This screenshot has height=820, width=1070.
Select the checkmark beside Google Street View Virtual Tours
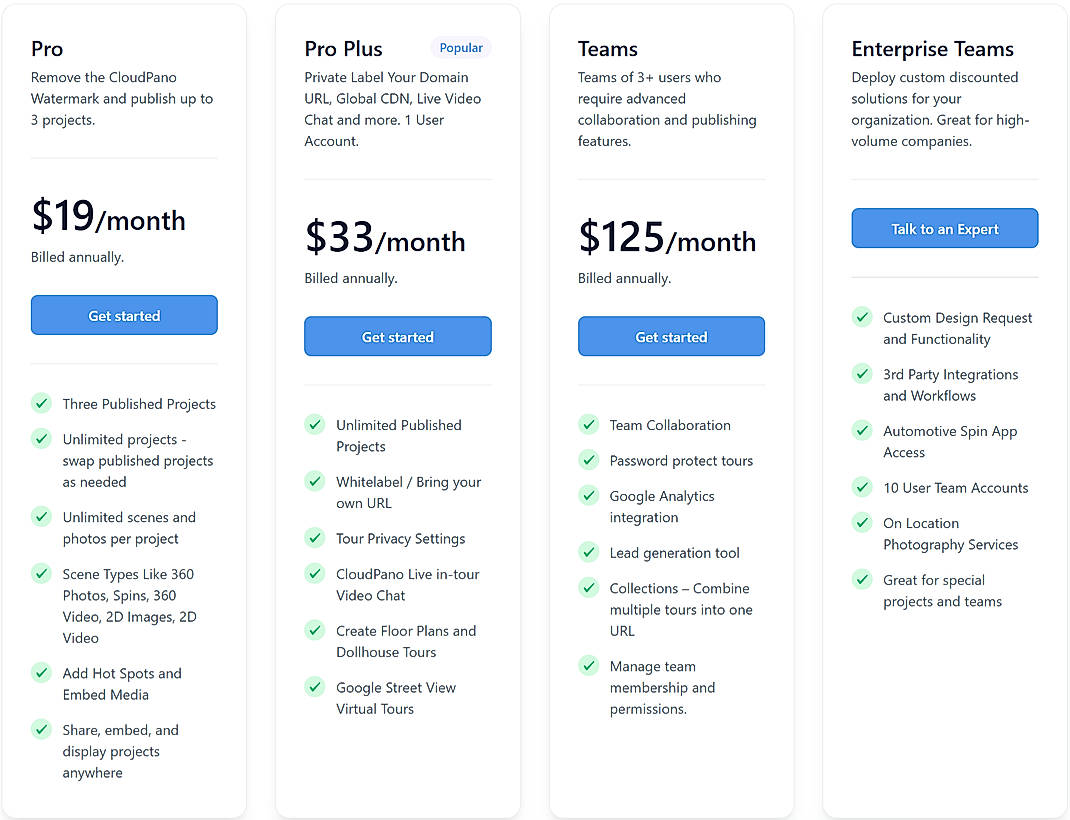[314, 687]
